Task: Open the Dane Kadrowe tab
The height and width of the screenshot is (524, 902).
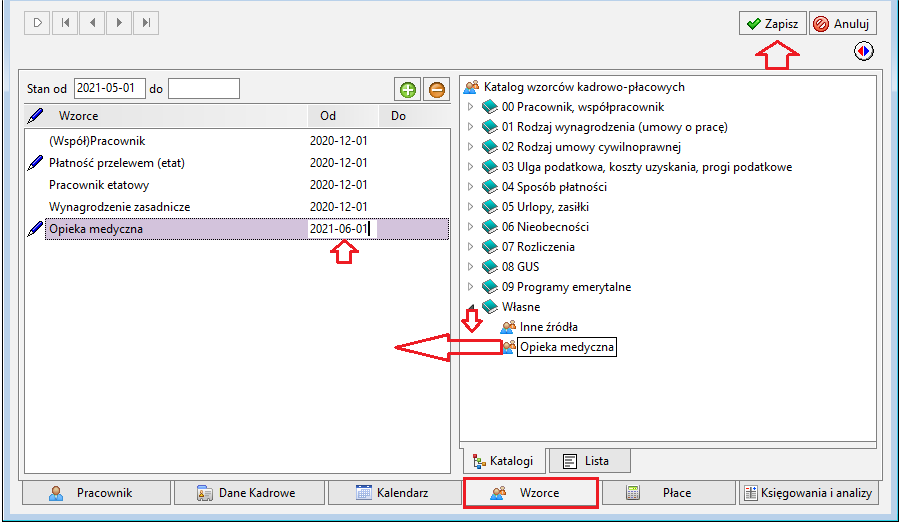Action: coord(249,493)
